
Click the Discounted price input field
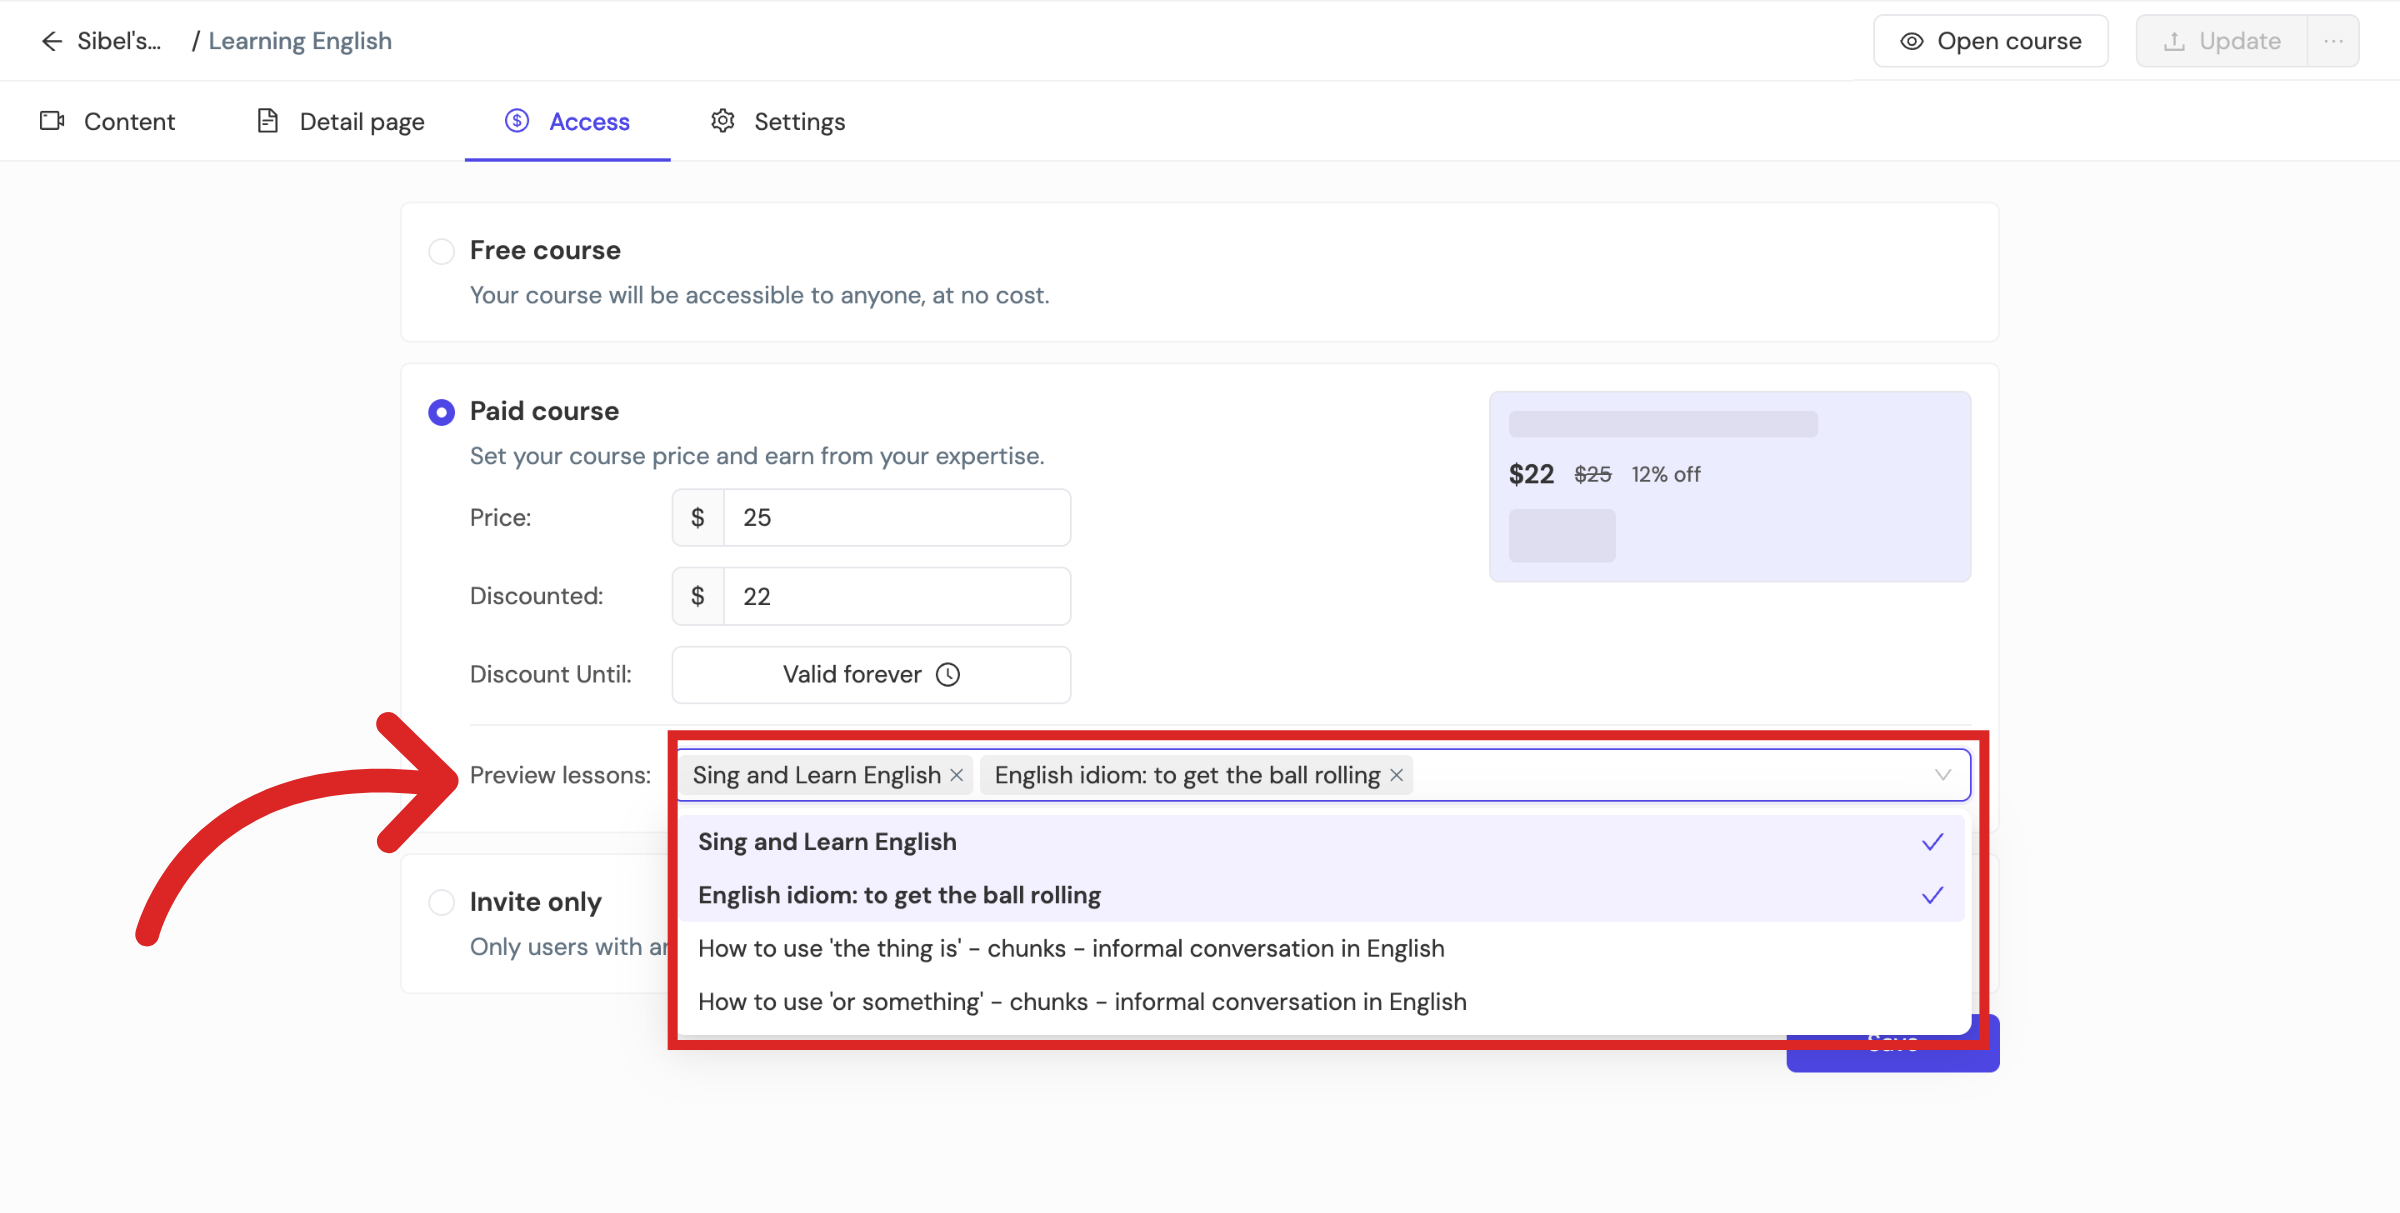point(895,597)
